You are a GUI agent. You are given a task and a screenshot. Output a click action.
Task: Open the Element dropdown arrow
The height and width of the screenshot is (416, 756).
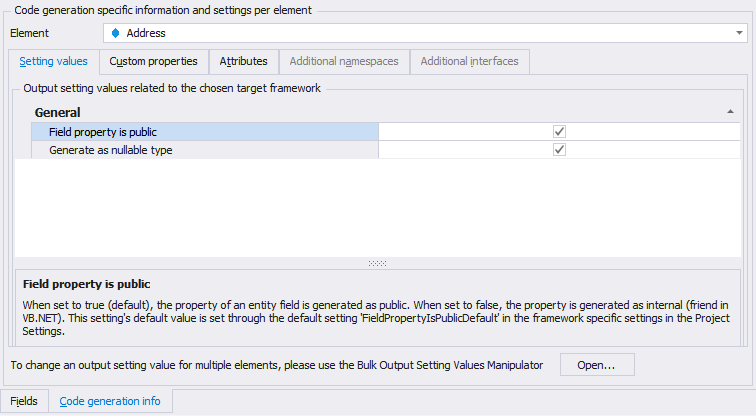point(739,33)
